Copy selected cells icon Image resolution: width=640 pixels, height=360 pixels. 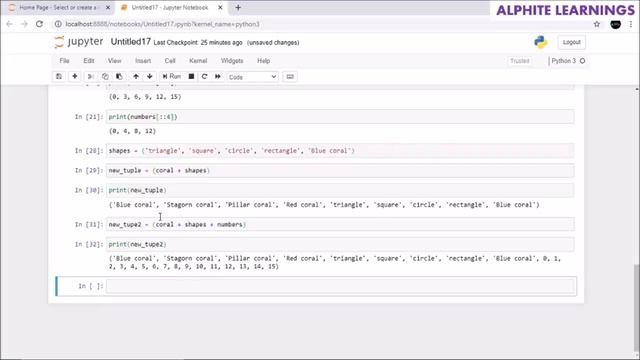[x=105, y=77]
